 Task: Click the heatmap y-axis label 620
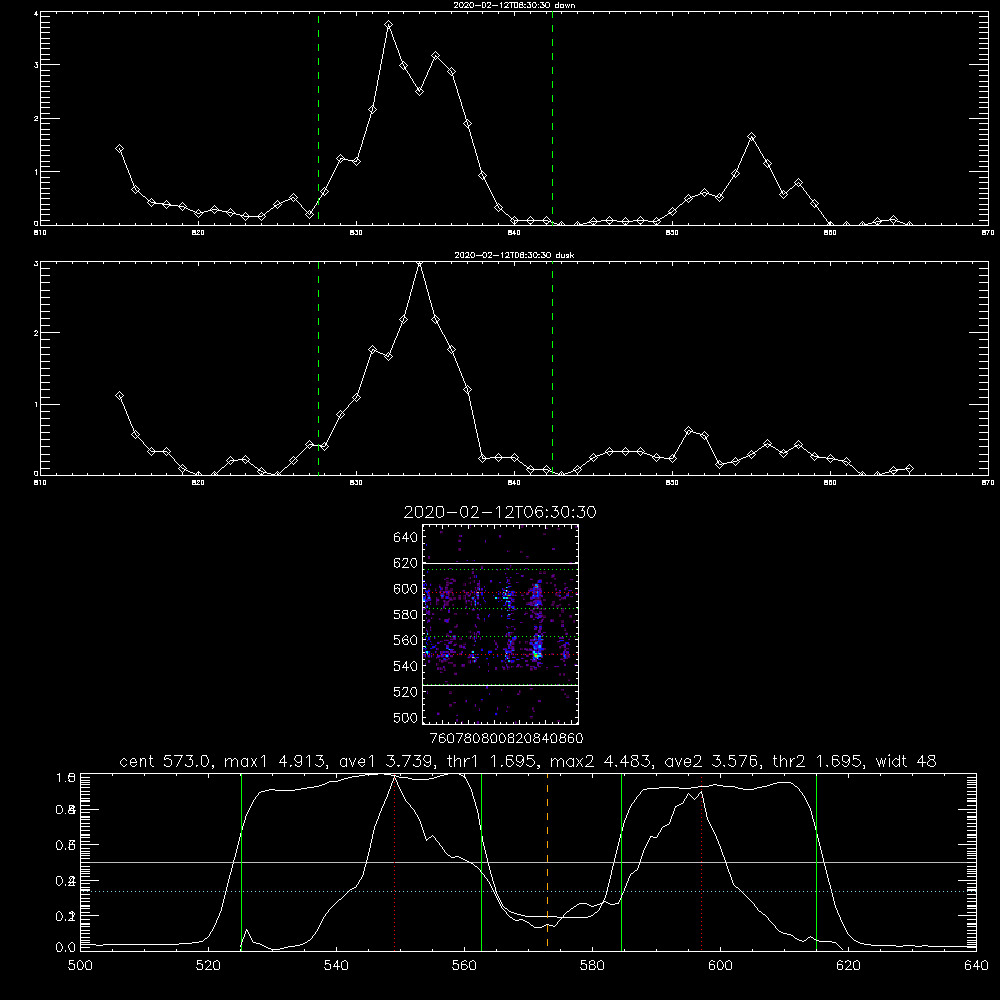tap(405, 563)
